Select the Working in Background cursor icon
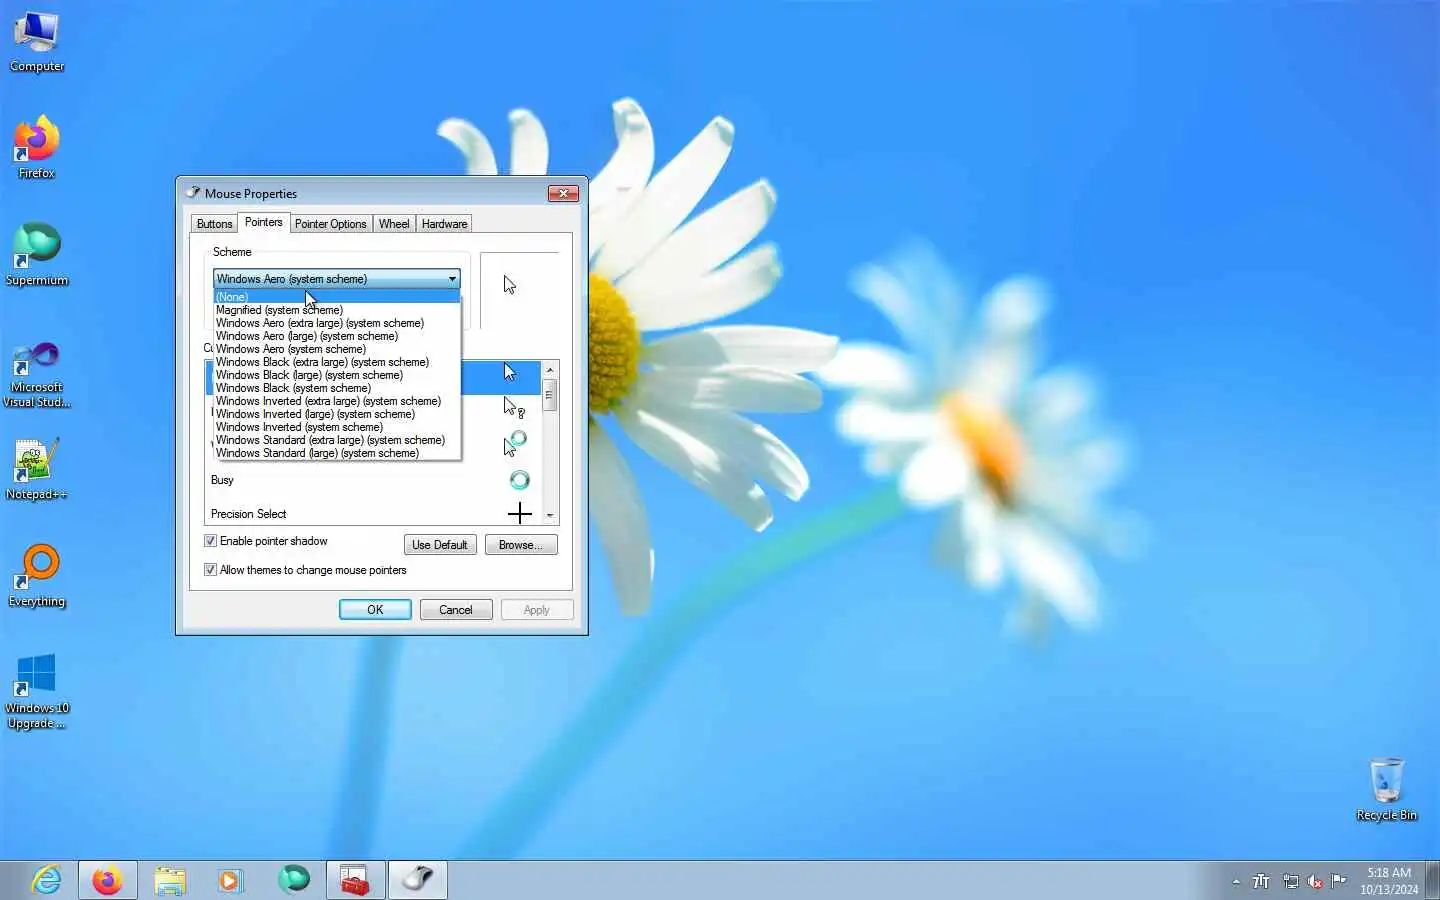The height and width of the screenshot is (900, 1440). [x=514, y=443]
